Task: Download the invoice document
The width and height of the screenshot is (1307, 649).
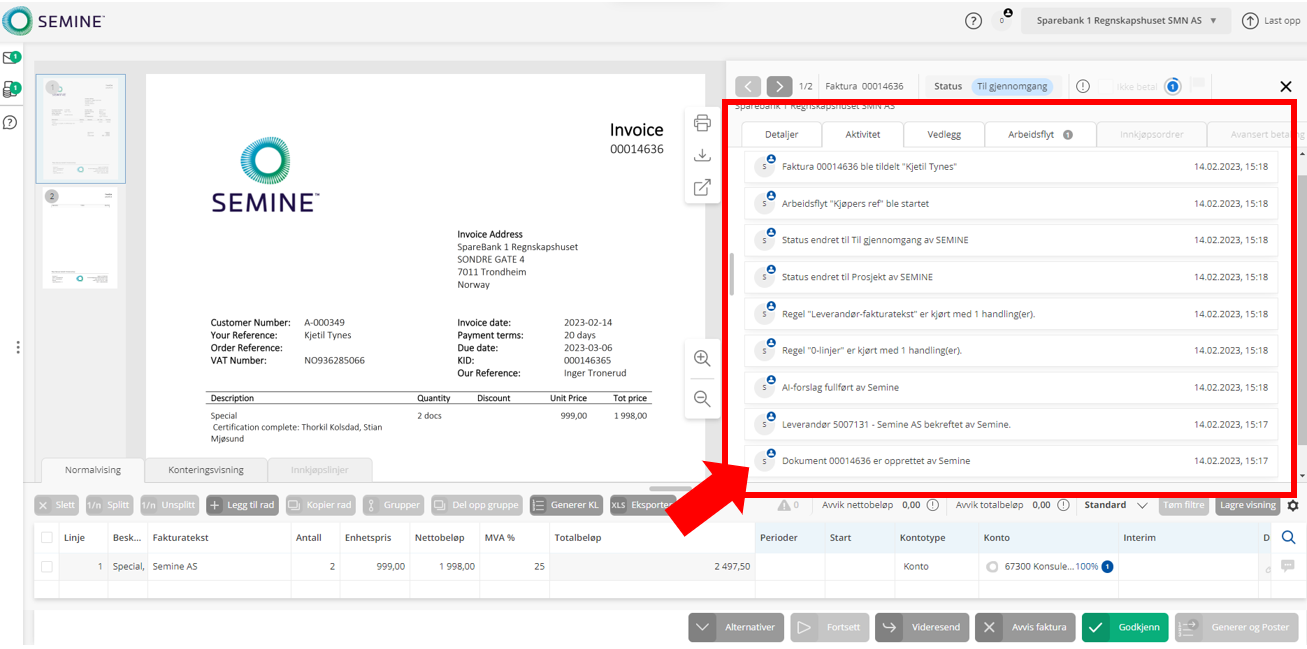Action: (702, 155)
